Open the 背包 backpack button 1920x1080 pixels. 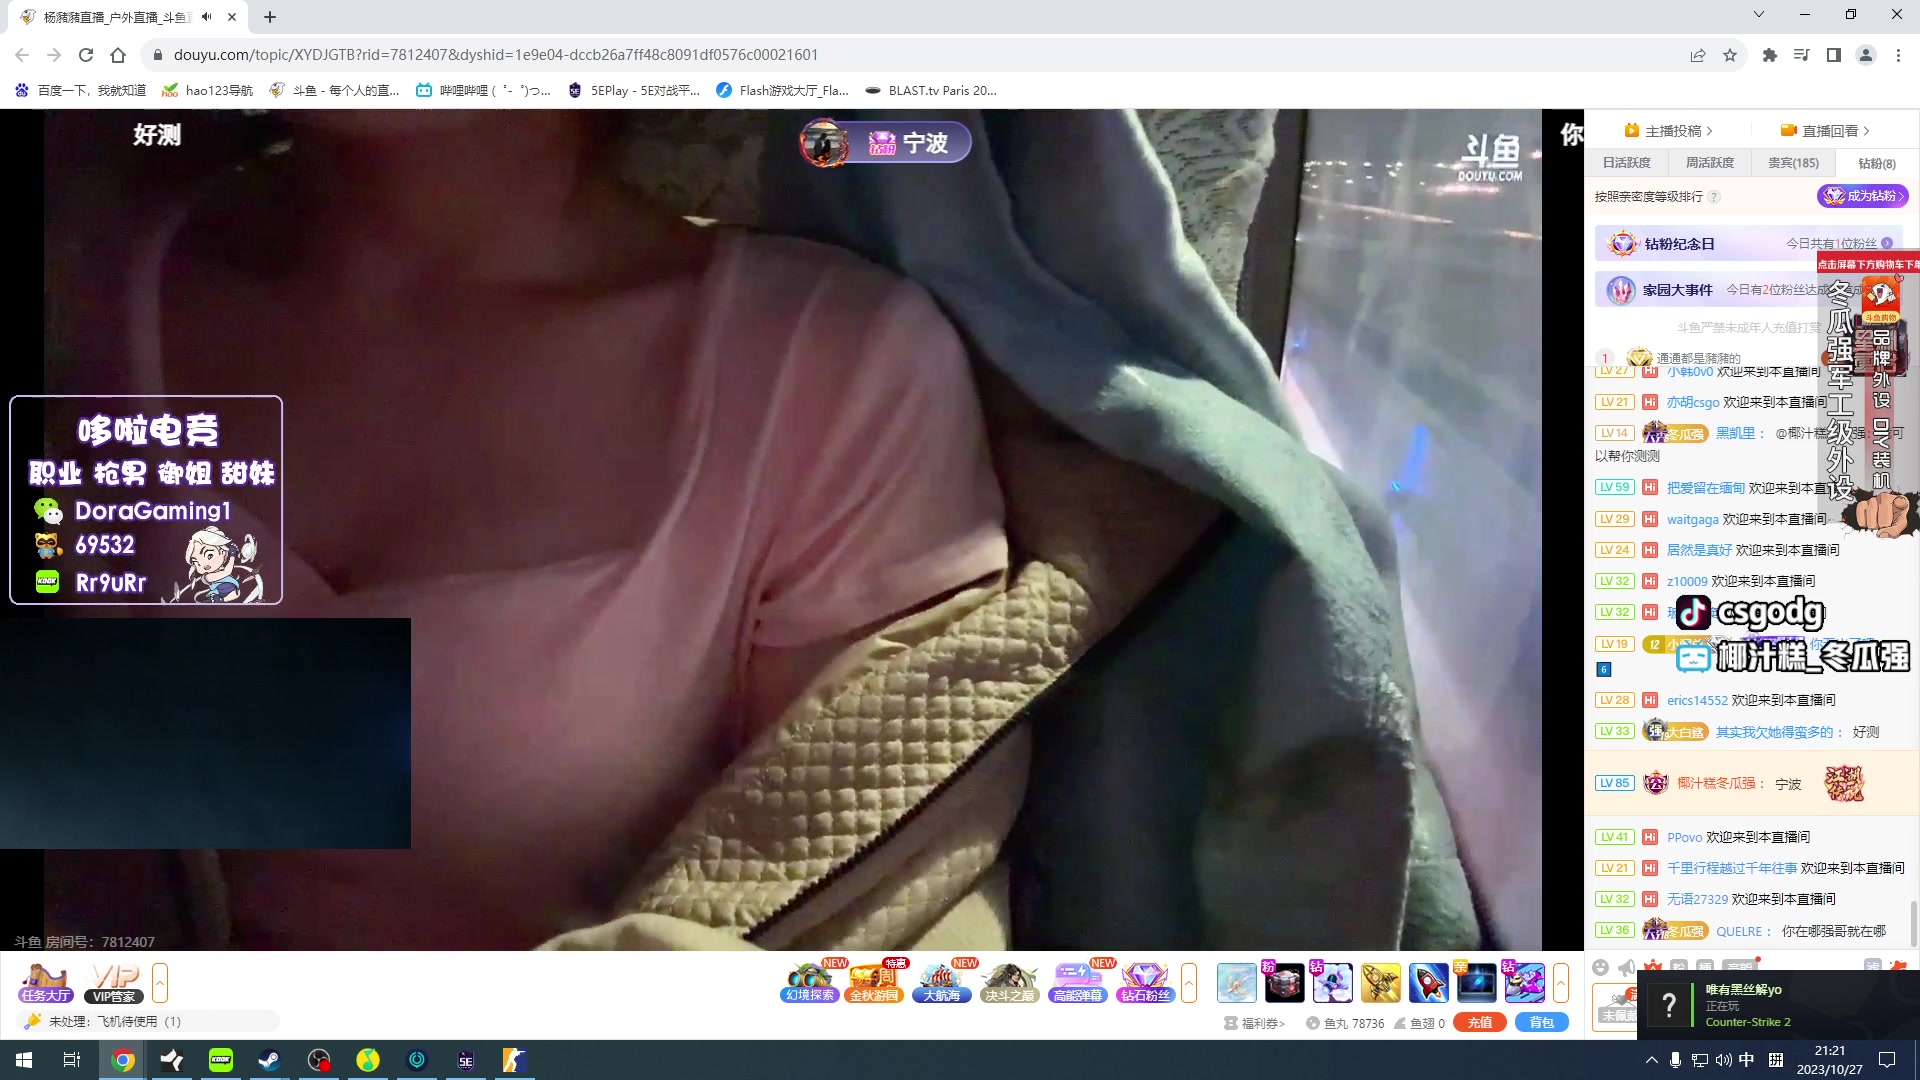click(1542, 1022)
